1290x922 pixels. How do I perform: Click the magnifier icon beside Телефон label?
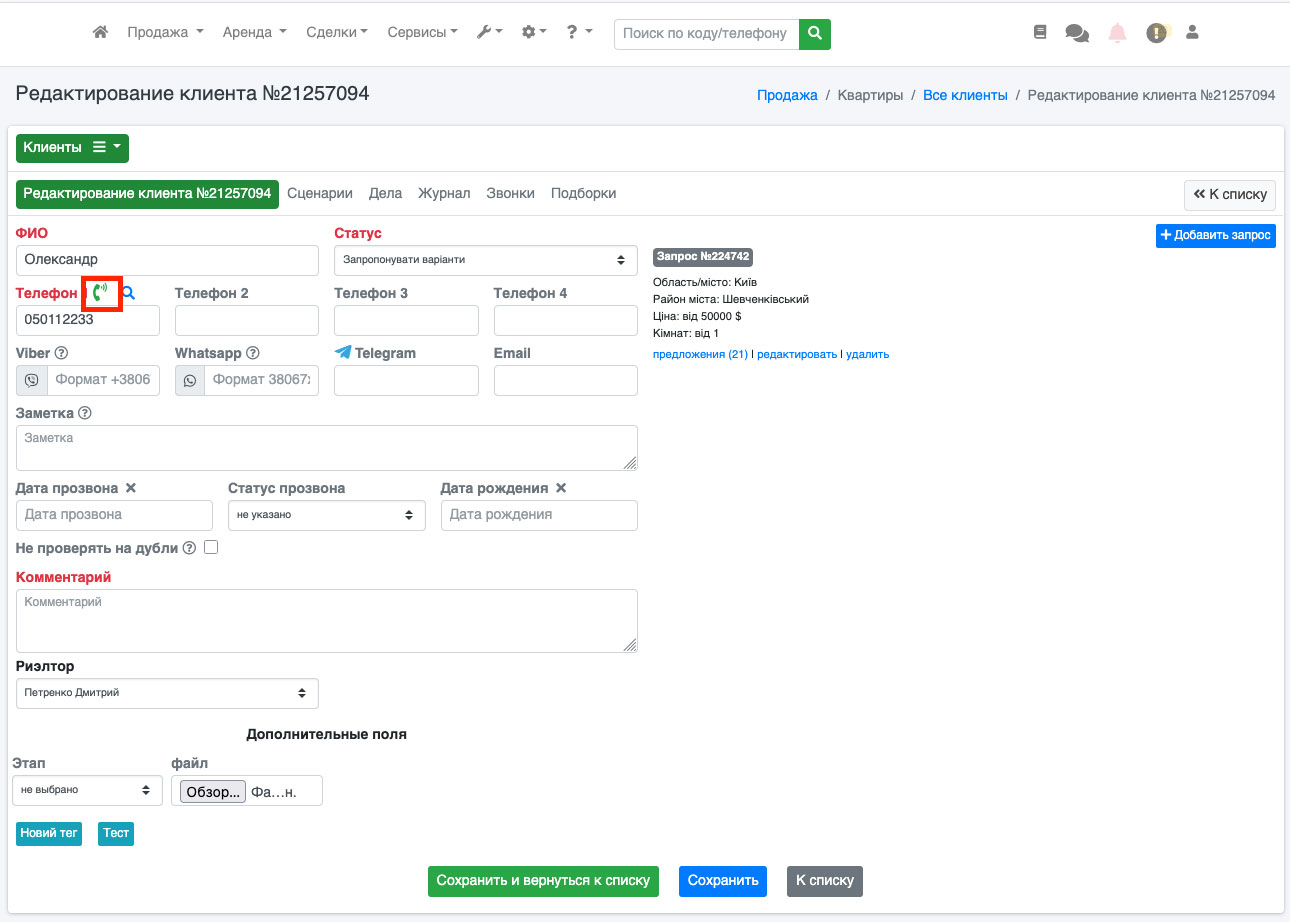[128, 293]
